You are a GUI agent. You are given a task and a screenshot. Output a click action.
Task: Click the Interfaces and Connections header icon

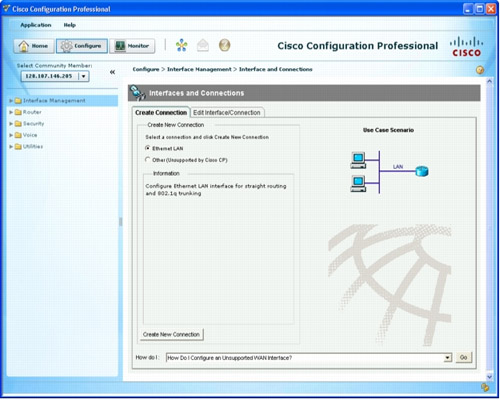point(137,93)
